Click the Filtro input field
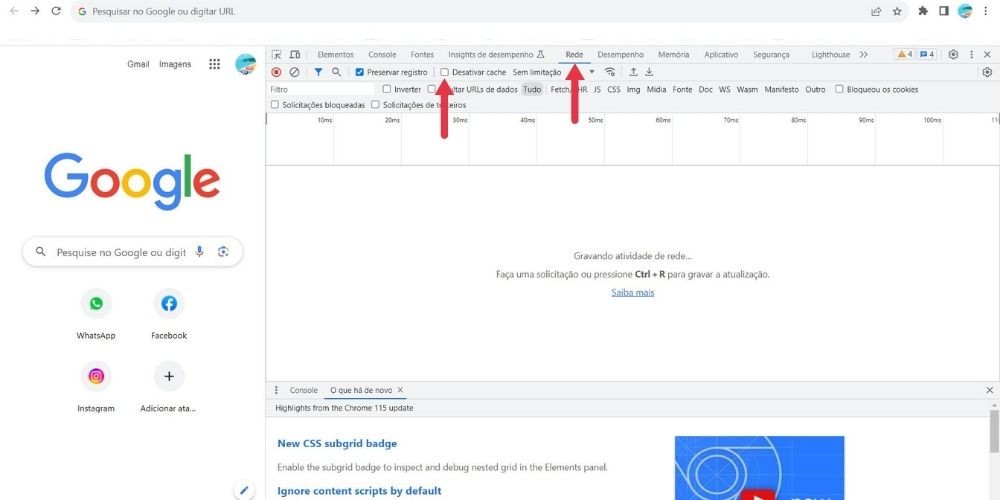1000x500 pixels. [x=321, y=89]
